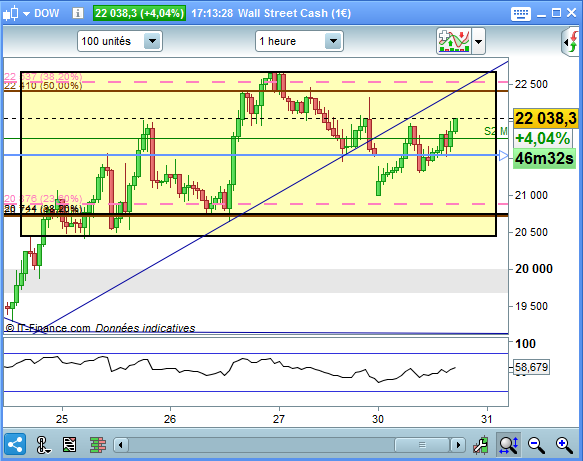The width and height of the screenshot is (583, 461).
Task: Click the share chart icon
Action: (15, 444)
